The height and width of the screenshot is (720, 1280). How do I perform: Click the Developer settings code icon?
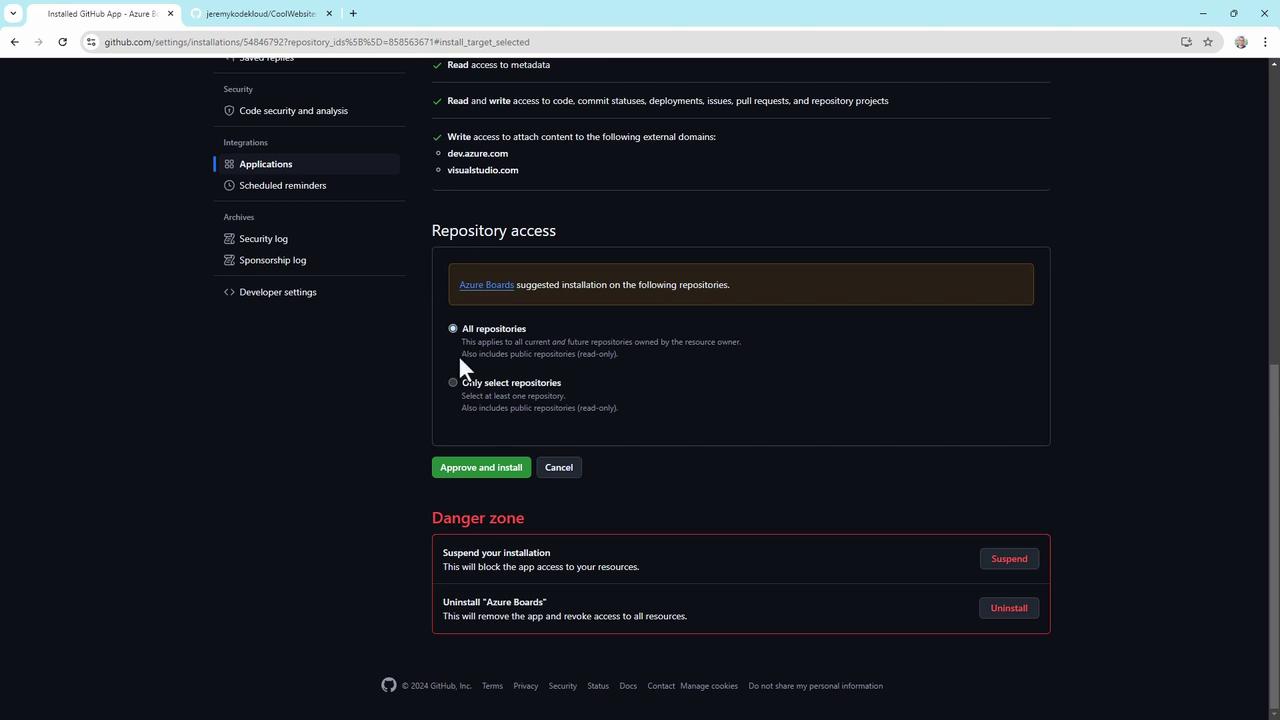tap(229, 292)
